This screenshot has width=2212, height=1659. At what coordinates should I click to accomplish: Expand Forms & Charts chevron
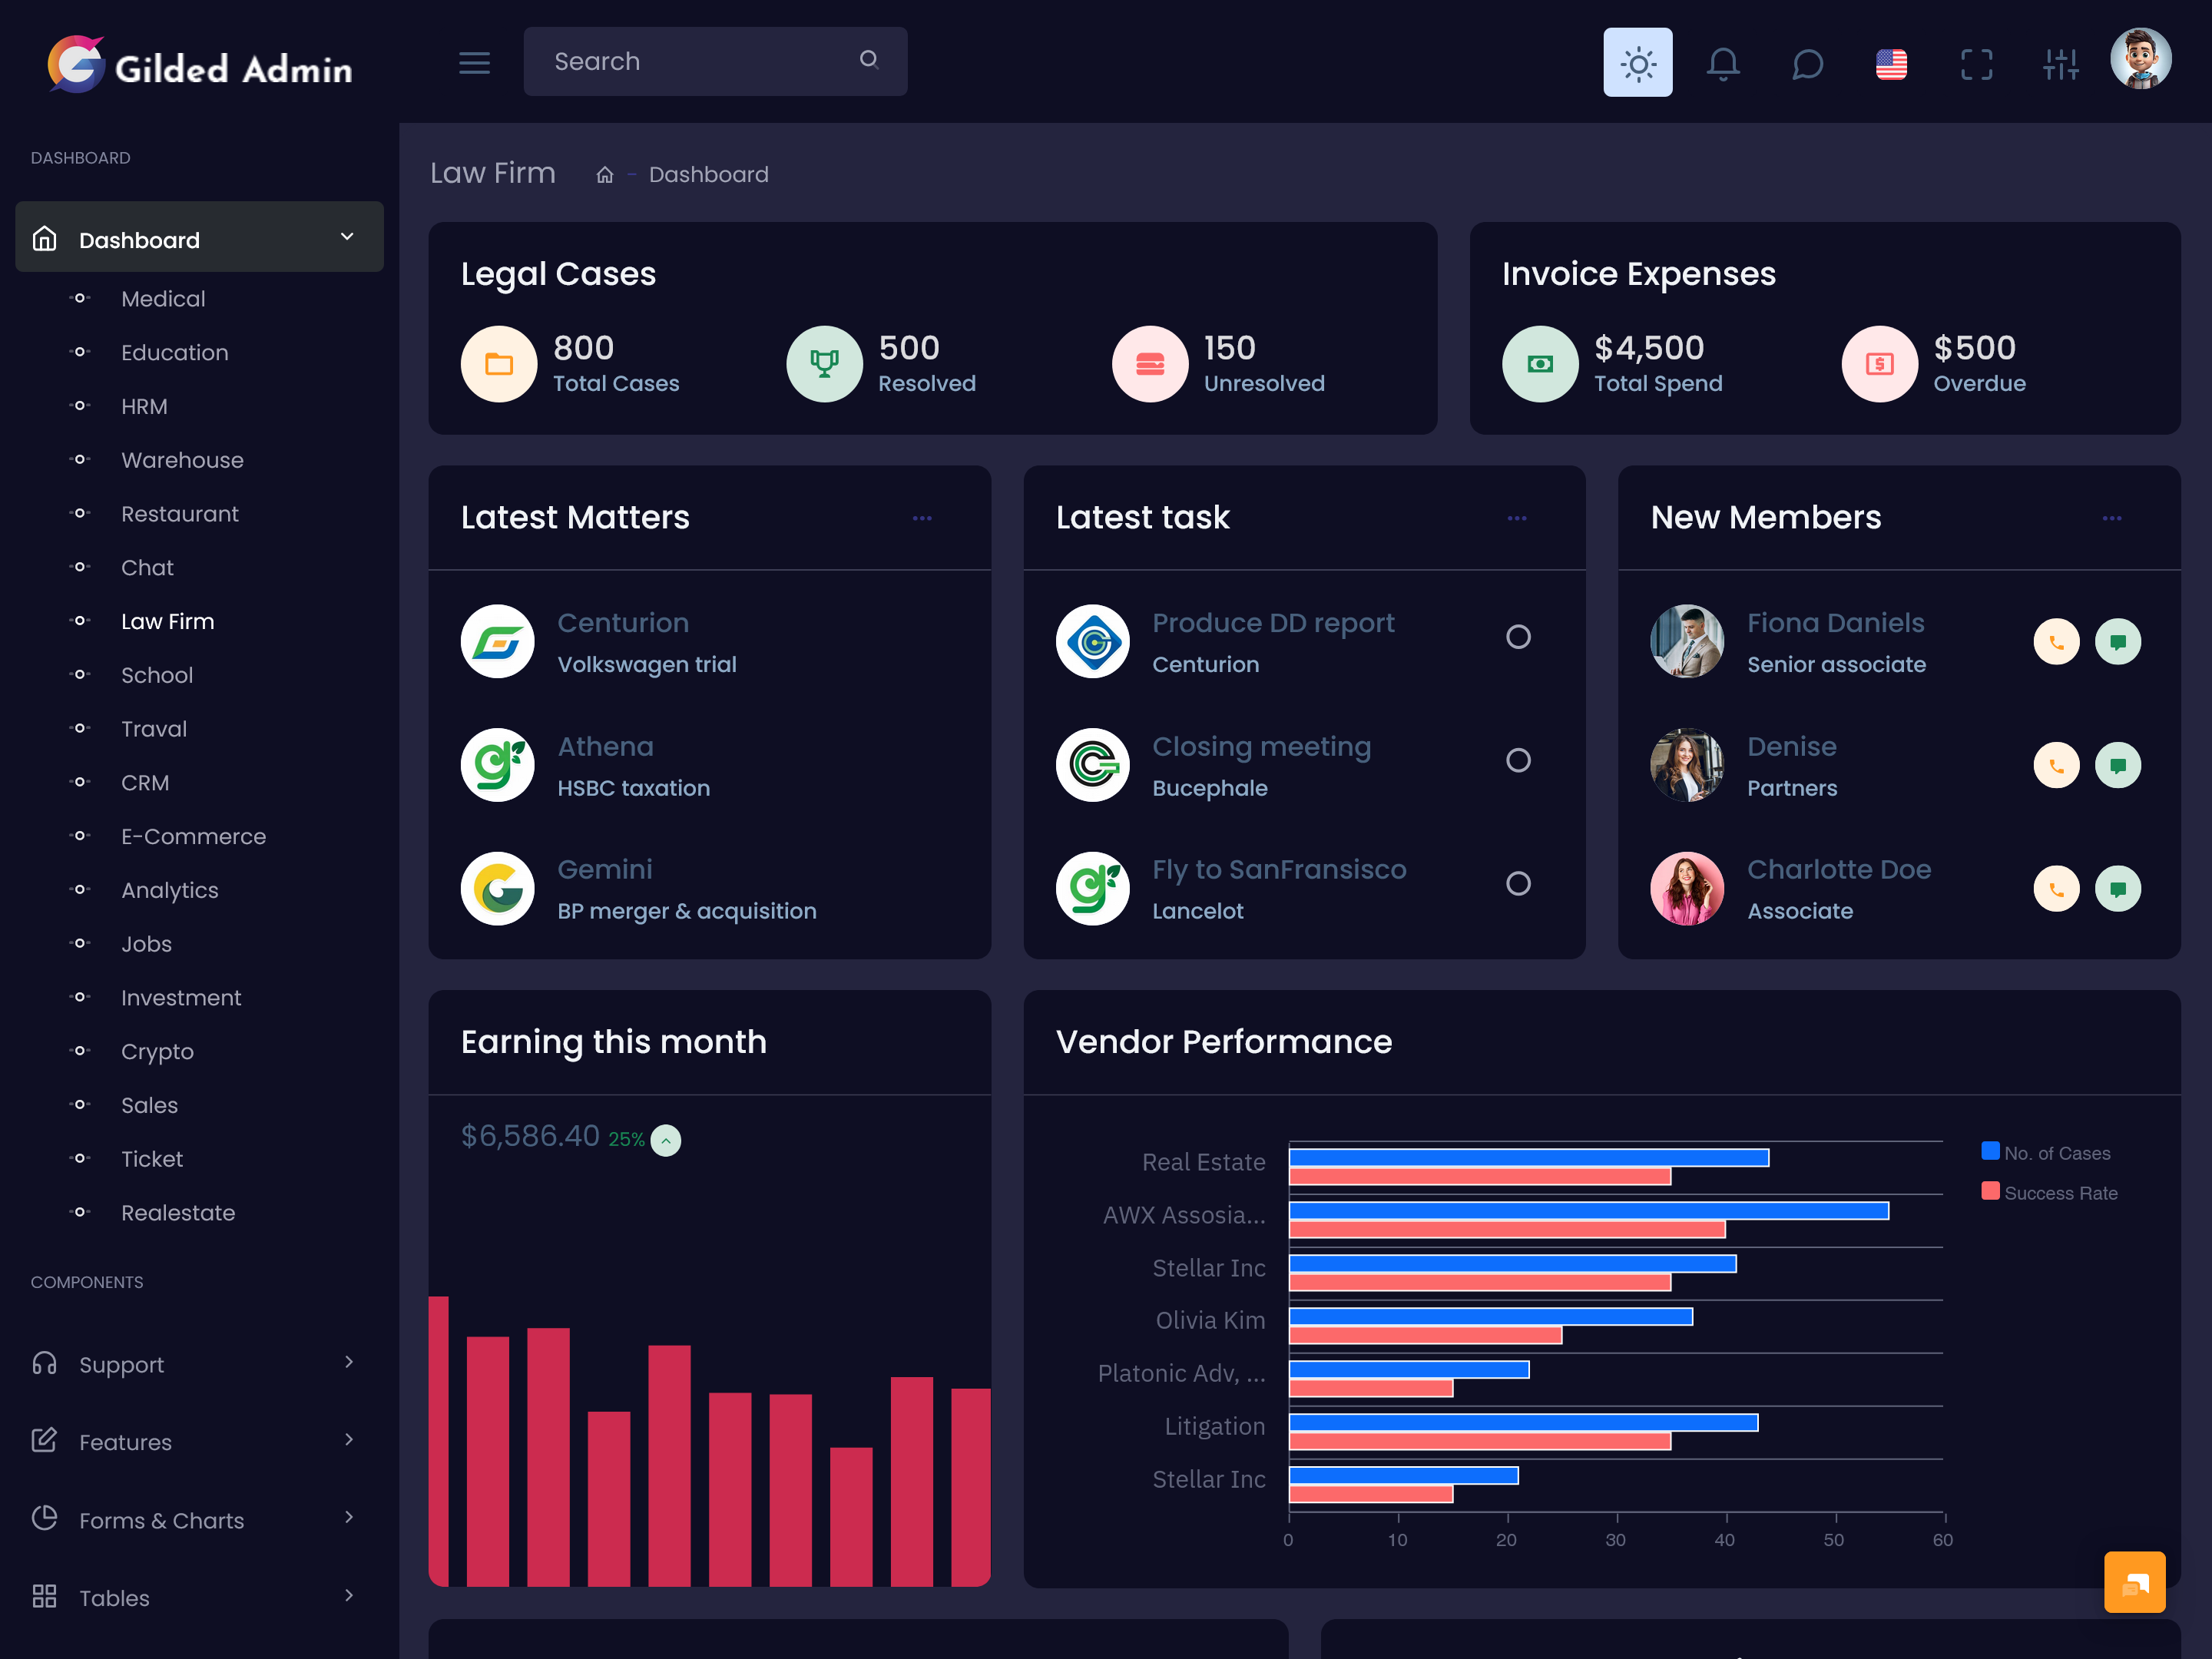(x=348, y=1517)
